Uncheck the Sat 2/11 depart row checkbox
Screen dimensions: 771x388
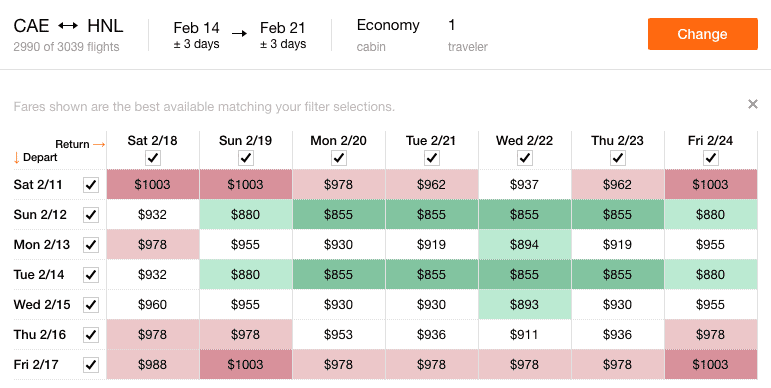pos(91,185)
